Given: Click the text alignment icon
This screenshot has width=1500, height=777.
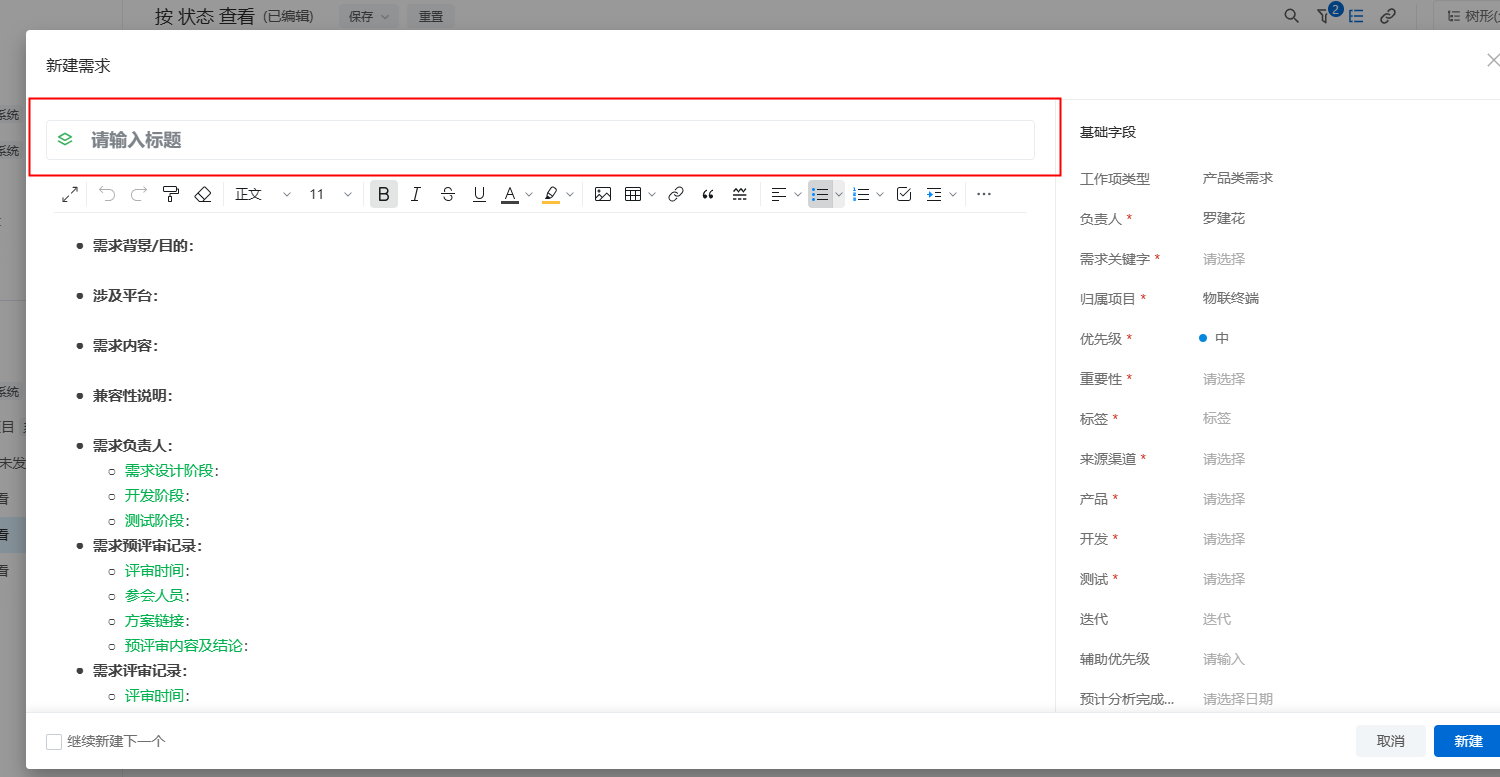Looking at the screenshot, I should 779,194.
